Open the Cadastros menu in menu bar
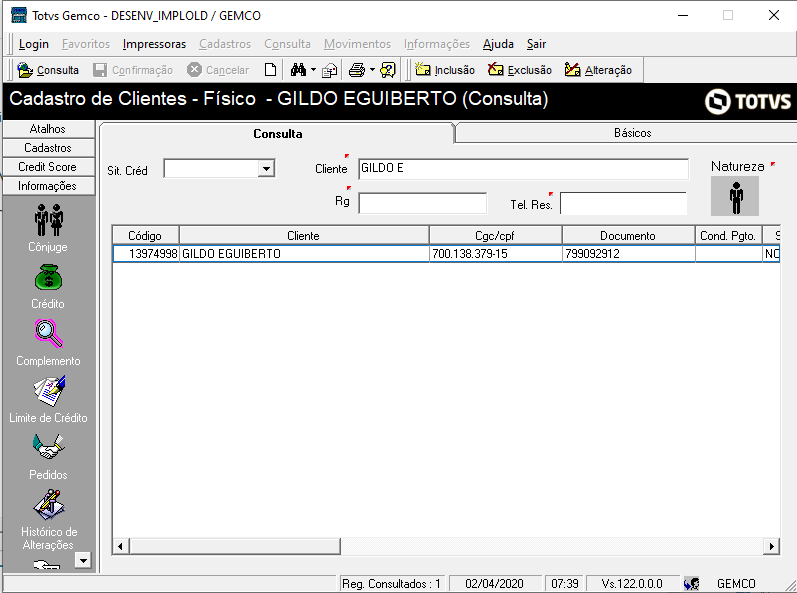This screenshot has height=593, width=797. coord(225,44)
